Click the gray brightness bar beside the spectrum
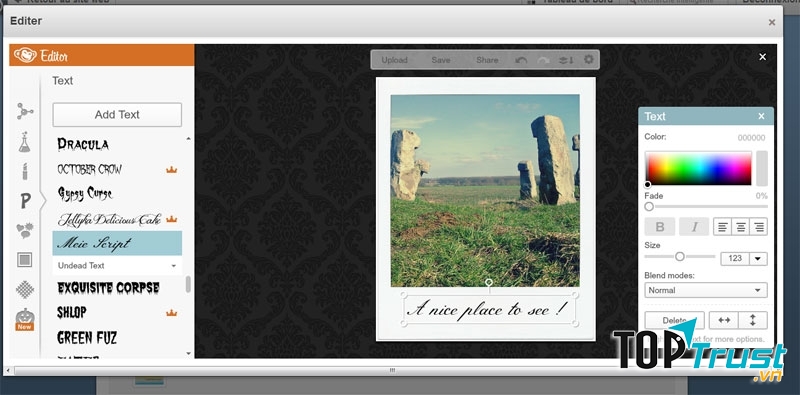This screenshot has height=395, width=800. click(762, 168)
